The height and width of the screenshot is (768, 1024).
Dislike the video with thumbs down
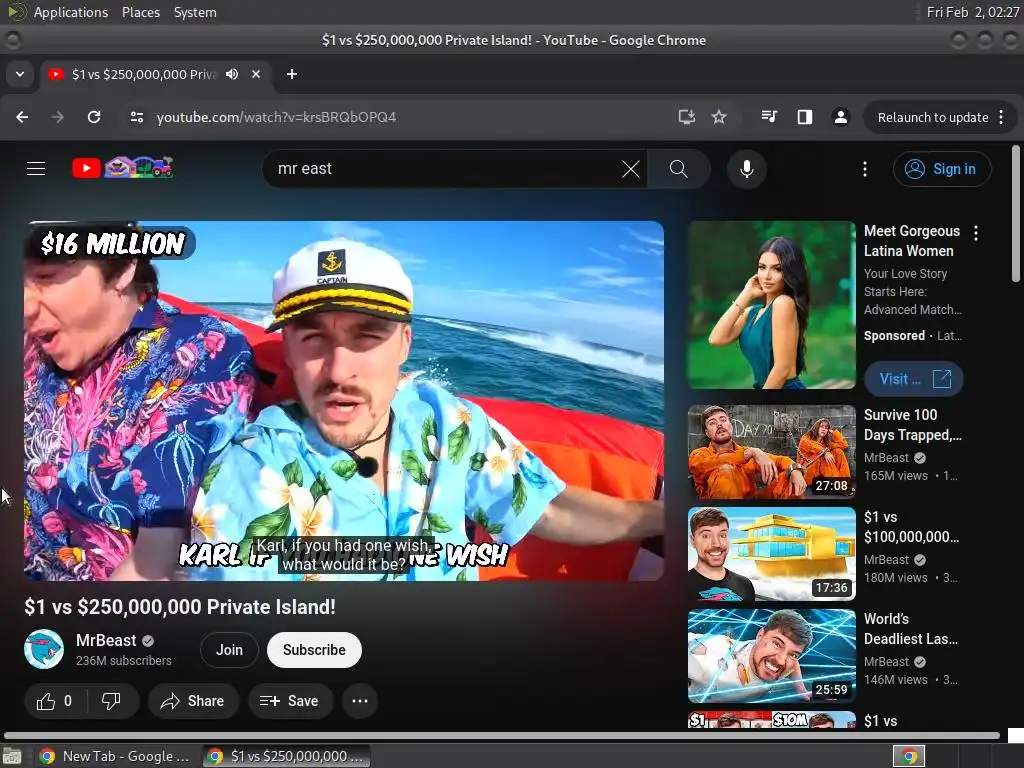[112, 701]
